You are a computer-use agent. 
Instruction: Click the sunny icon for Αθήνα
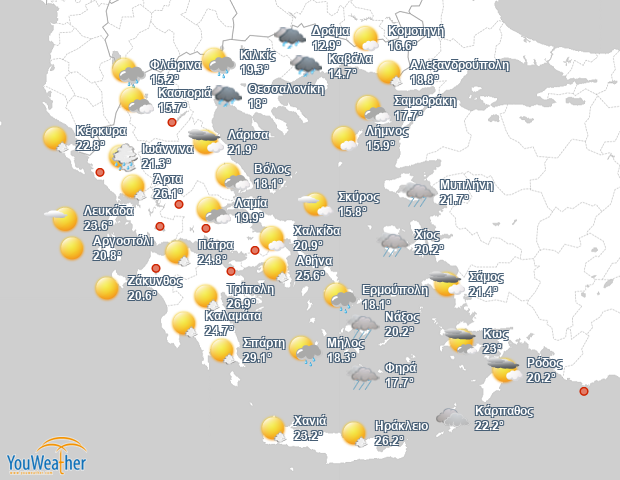point(275,268)
